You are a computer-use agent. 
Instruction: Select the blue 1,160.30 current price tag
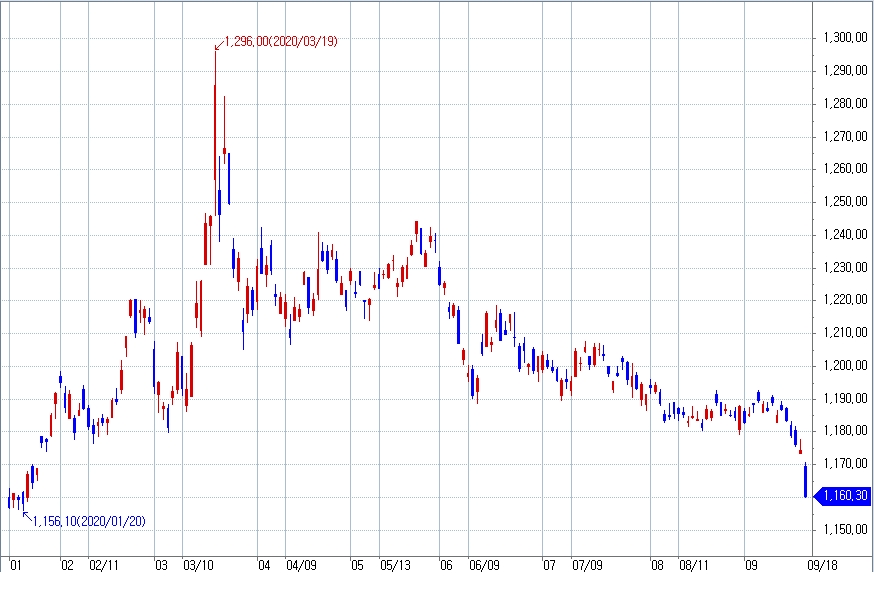click(845, 495)
